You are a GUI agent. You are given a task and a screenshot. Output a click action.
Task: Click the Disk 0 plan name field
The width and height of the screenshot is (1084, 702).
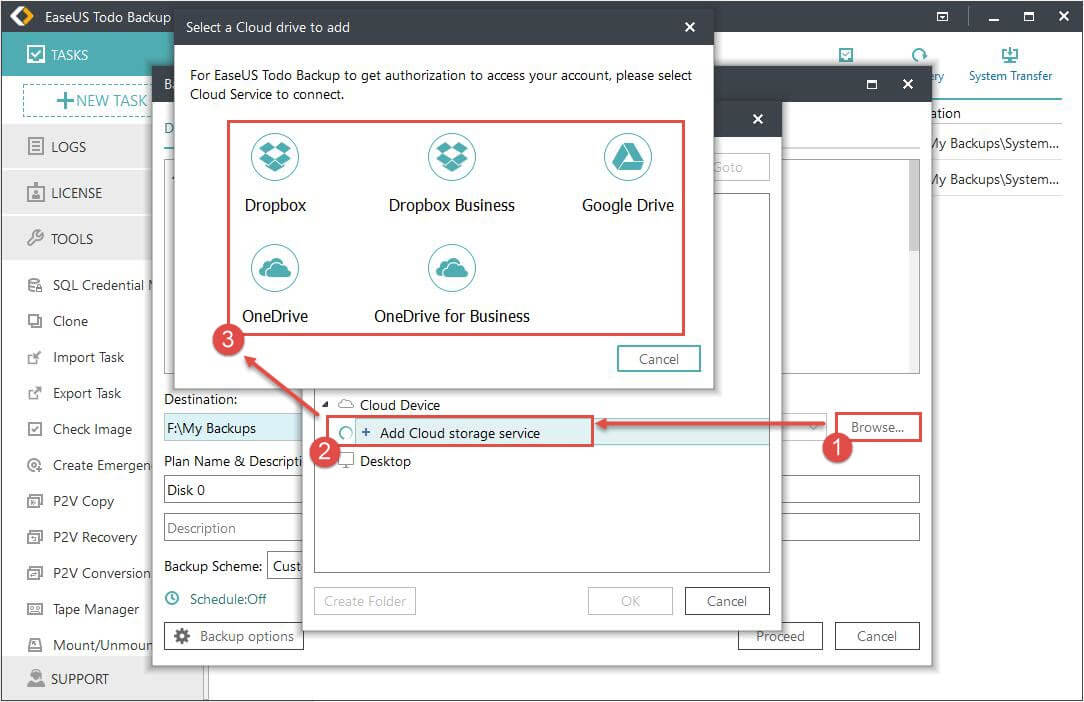coord(233,490)
